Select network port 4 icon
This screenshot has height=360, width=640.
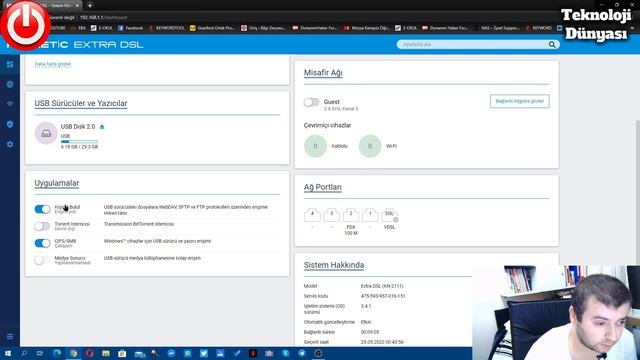[x=312, y=215]
